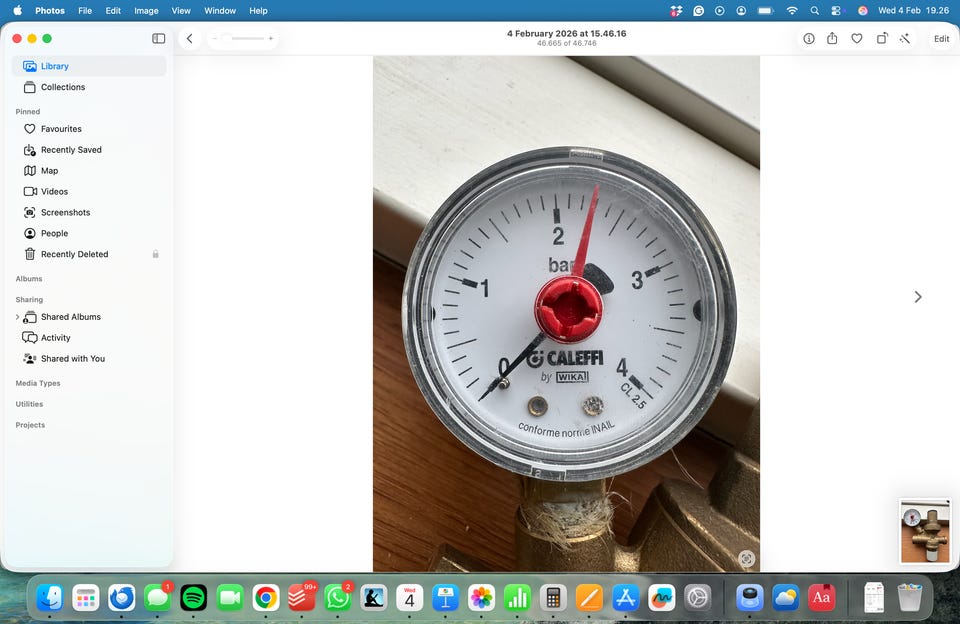
Task: Go to next photo with right arrow
Action: (x=918, y=297)
